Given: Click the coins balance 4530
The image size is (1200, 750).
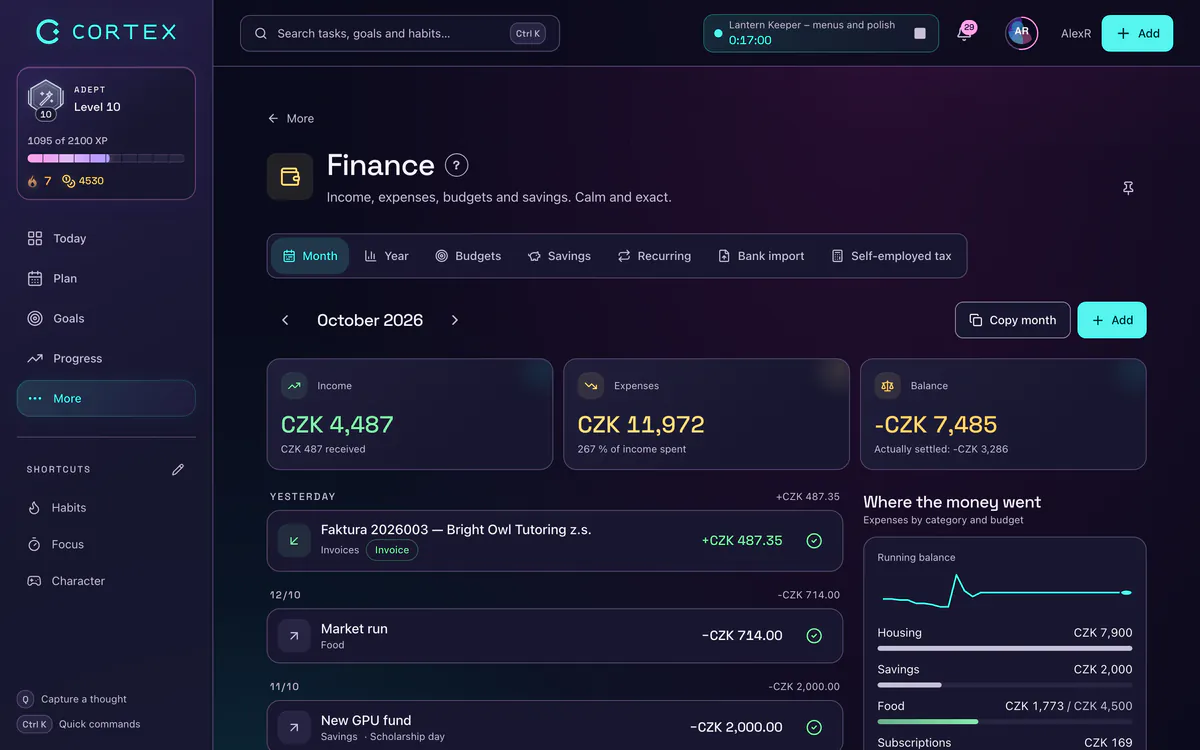Looking at the screenshot, I should coord(82,181).
